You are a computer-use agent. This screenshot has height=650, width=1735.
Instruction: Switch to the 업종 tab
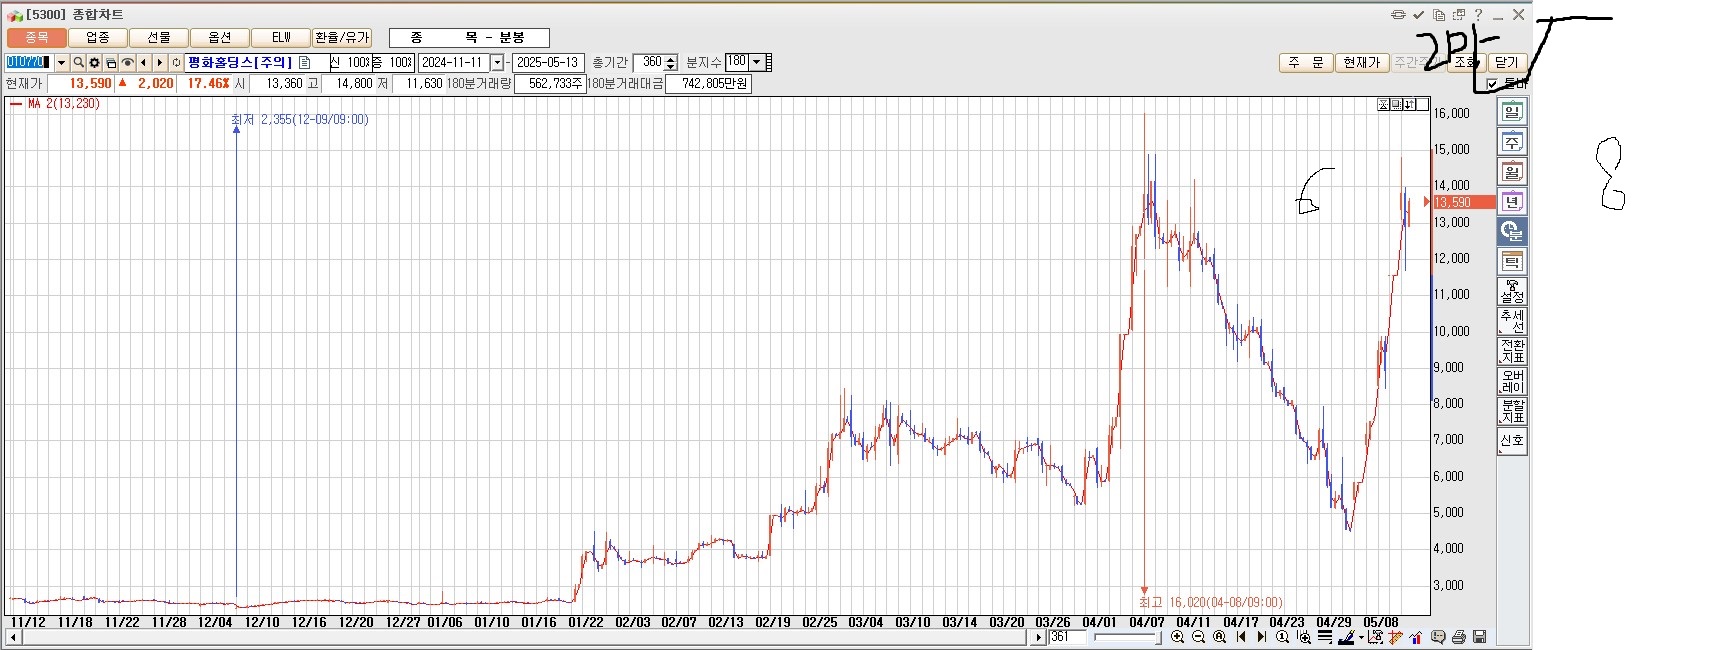pos(98,37)
